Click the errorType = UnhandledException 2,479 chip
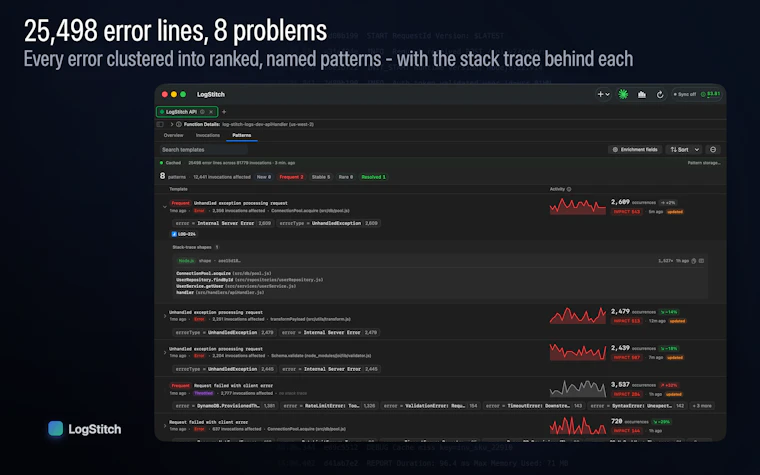Screen dimensions: 760x475 (x=224, y=332)
